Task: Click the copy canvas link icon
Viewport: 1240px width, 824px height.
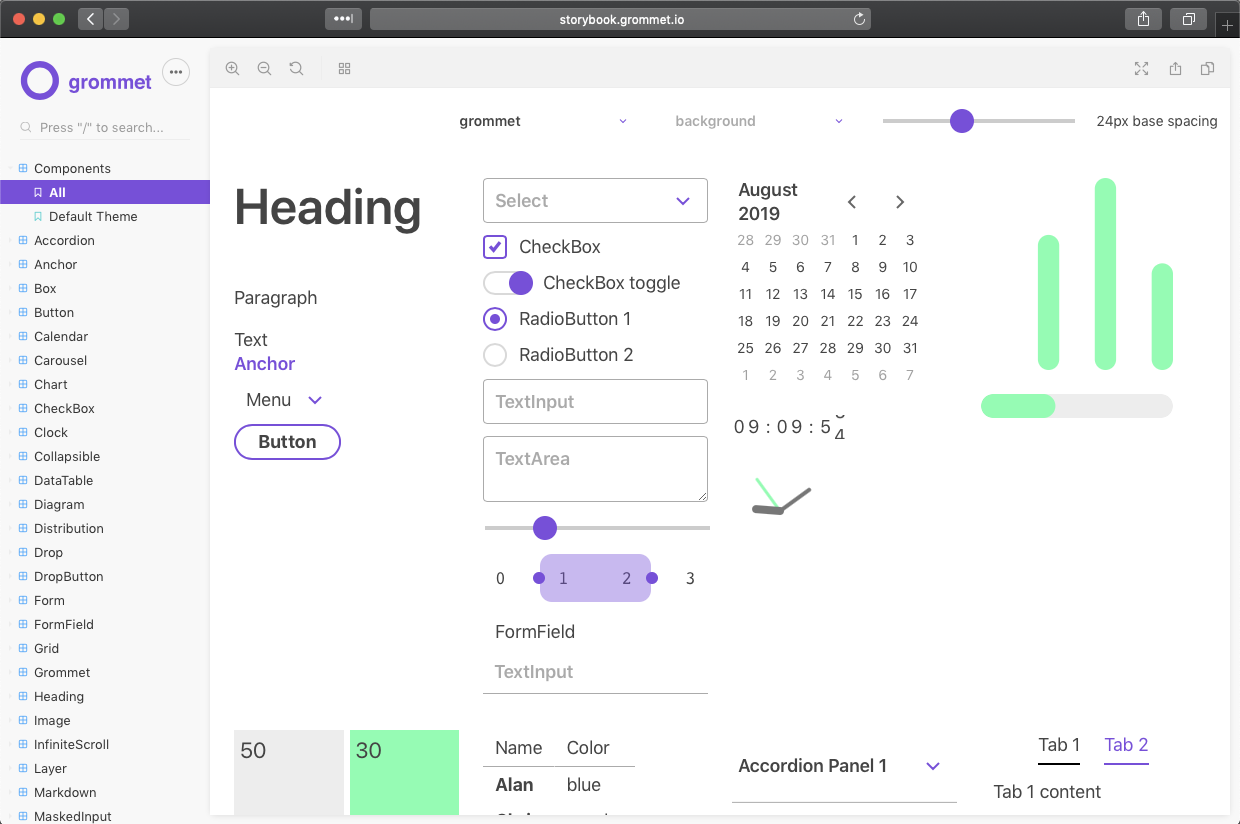Action: pos(1207,69)
